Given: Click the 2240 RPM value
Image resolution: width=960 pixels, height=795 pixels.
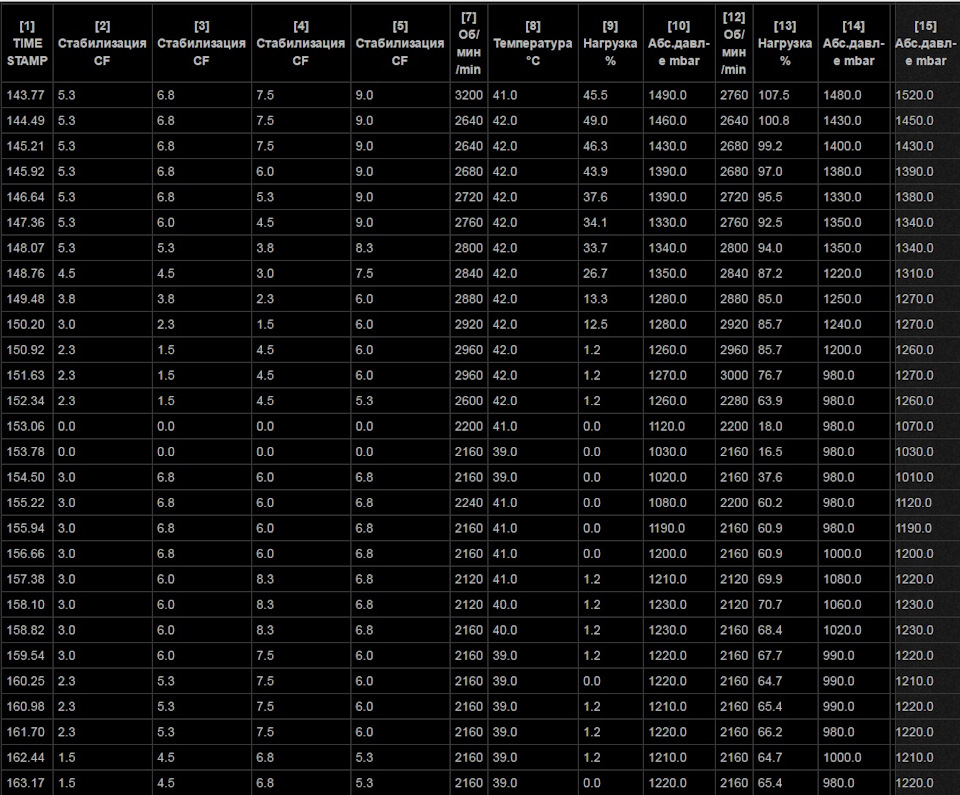Looking at the screenshot, I should point(468,502).
